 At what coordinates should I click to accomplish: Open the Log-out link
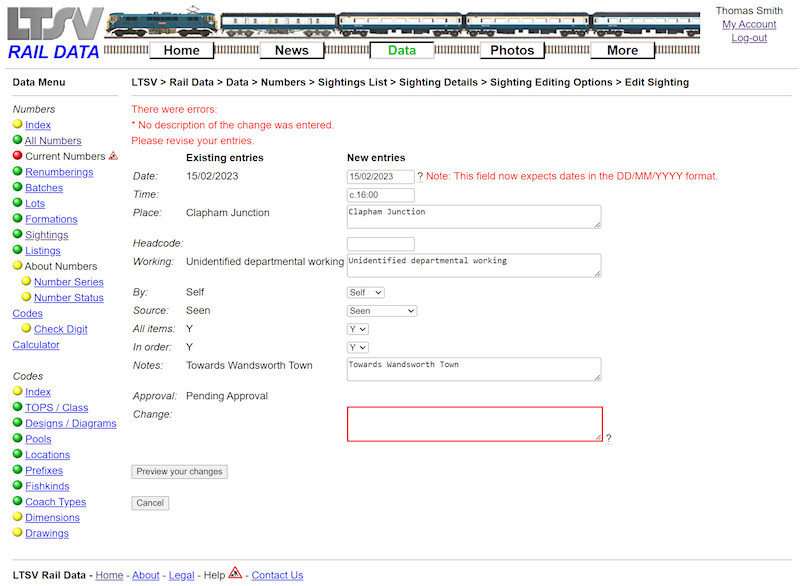coord(749,38)
